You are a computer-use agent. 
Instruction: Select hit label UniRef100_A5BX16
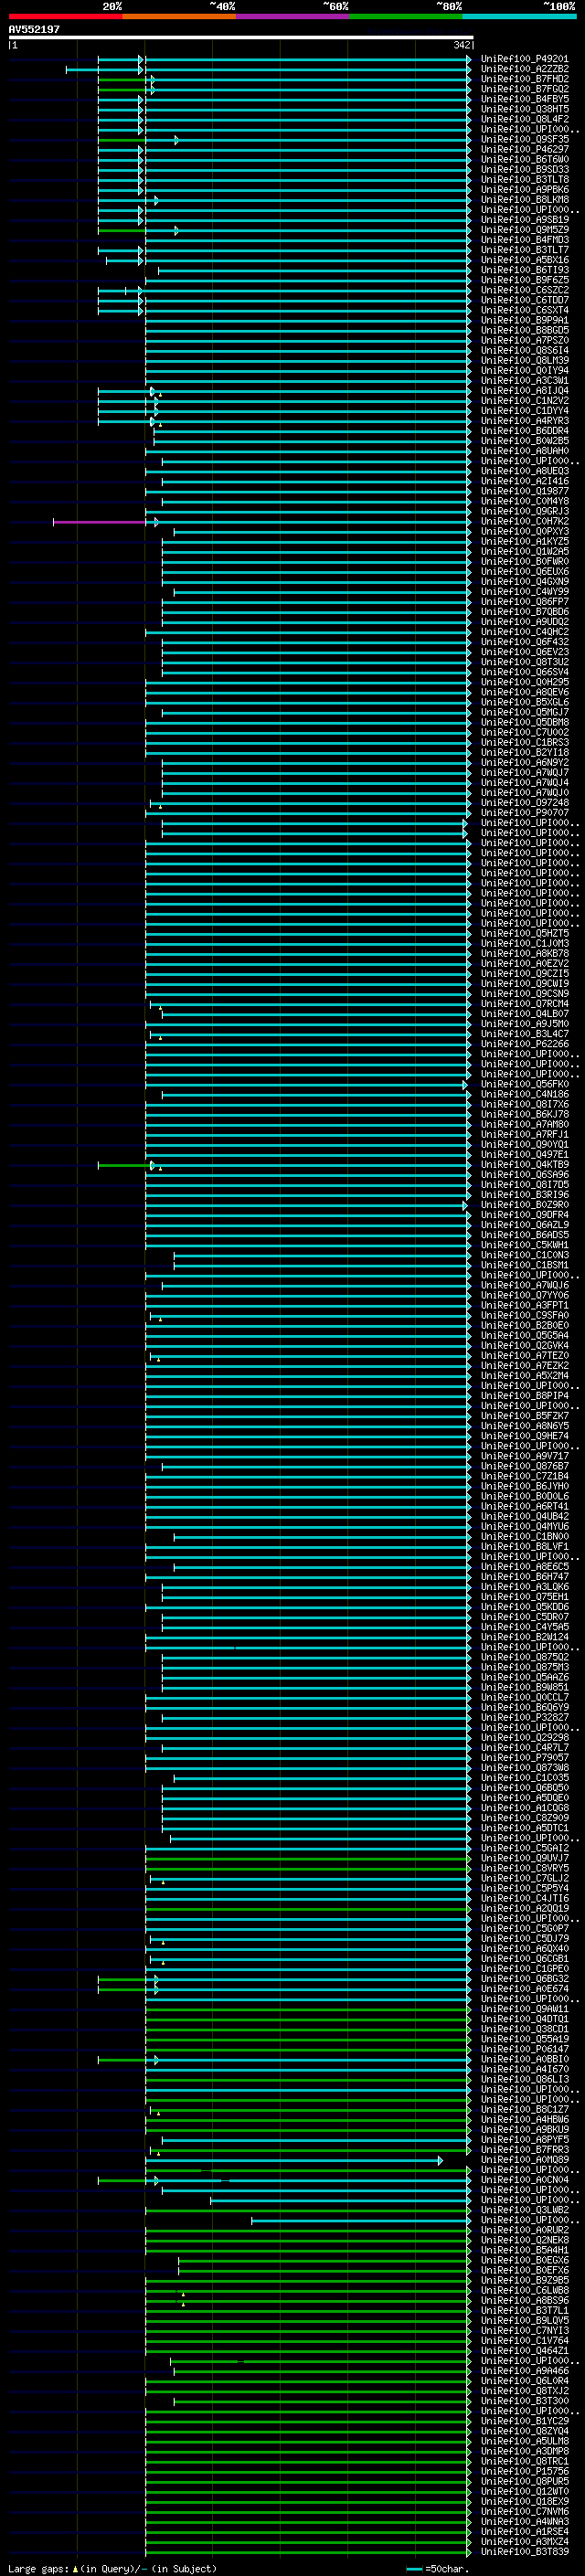(x=525, y=260)
